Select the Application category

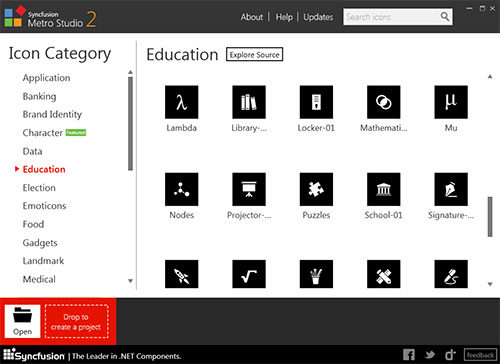tap(46, 78)
